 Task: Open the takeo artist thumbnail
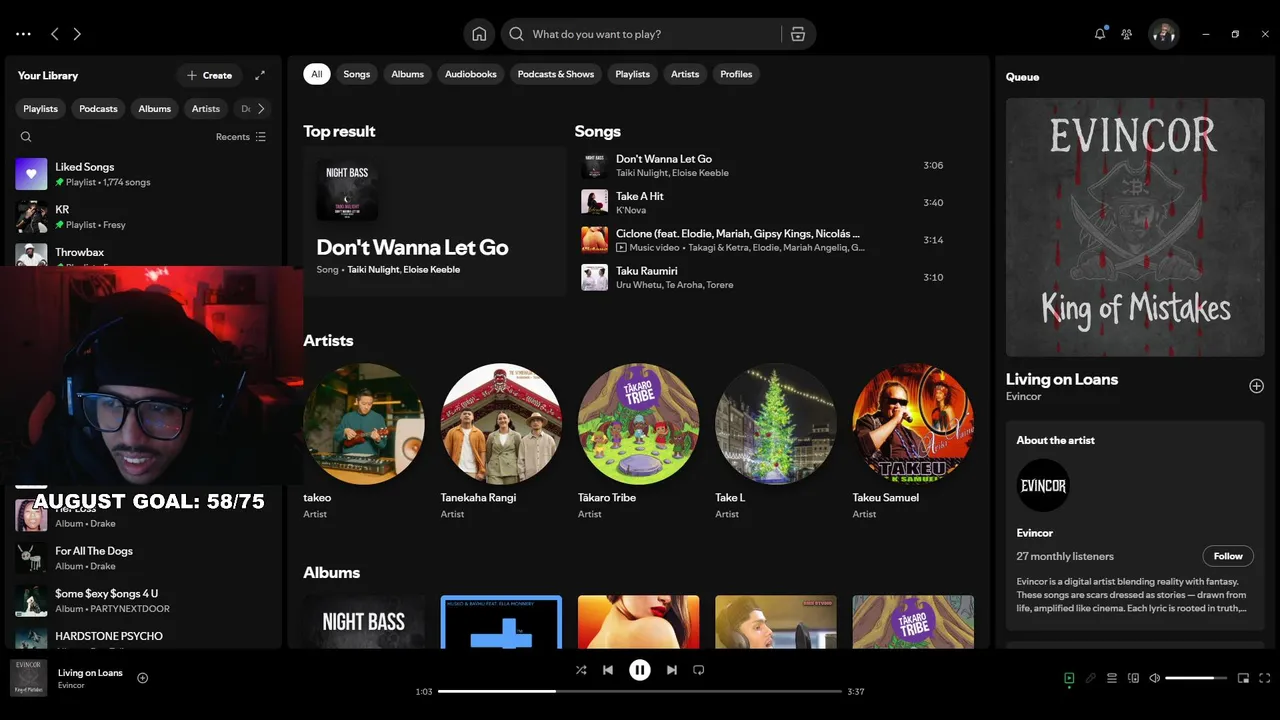tap(364, 424)
